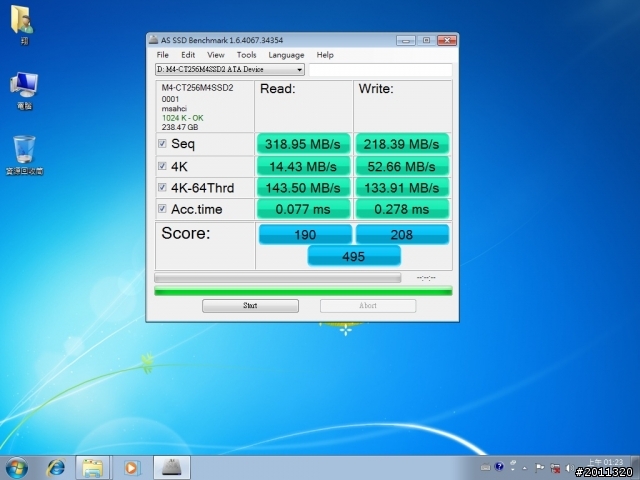Click the read score 190
This screenshot has height=480, width=640.
tap(305, 235)
